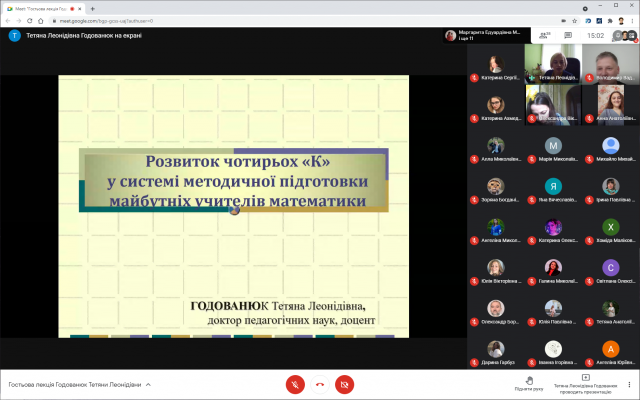This screenshot has width=640, height=400.
Task: Unmute the microphone in call controls
Action: pos(295,384)
